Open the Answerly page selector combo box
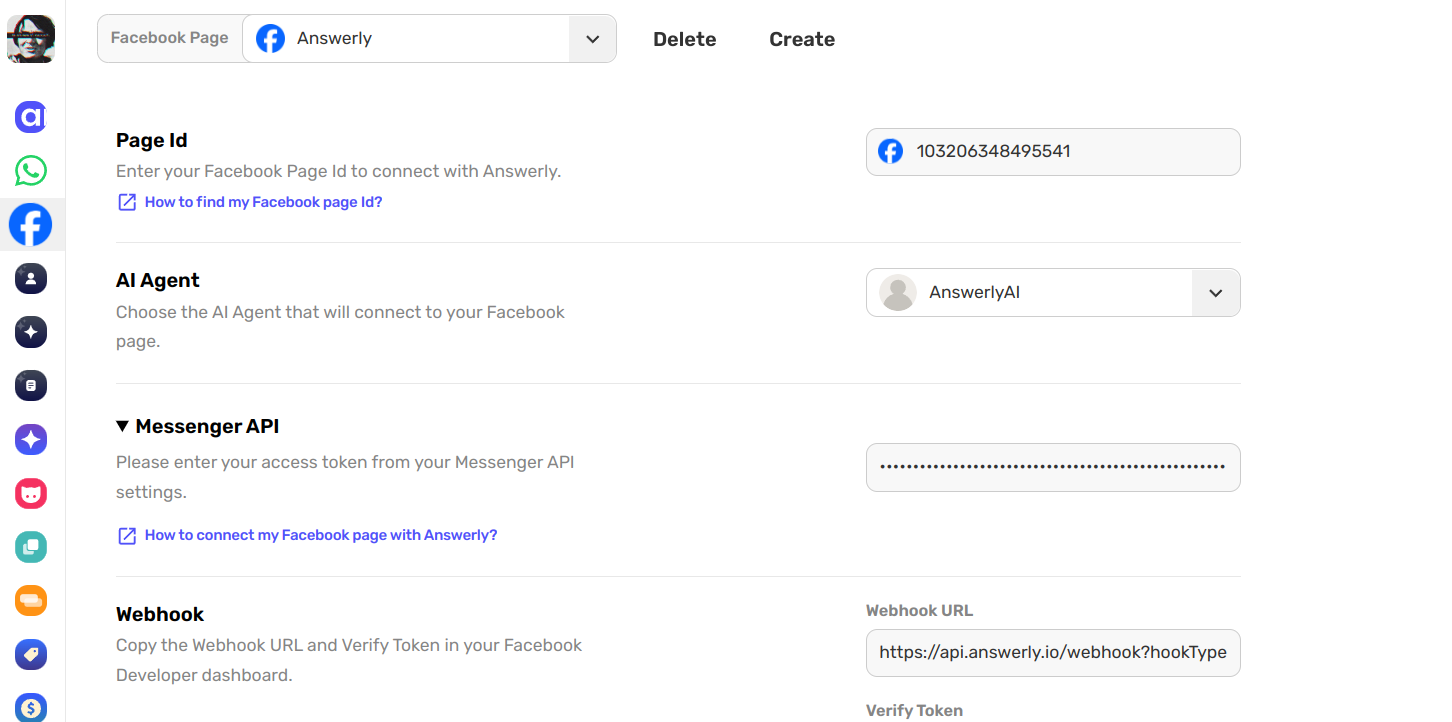The width and height of the screenshot is (1452, 722). click(429, 39)
